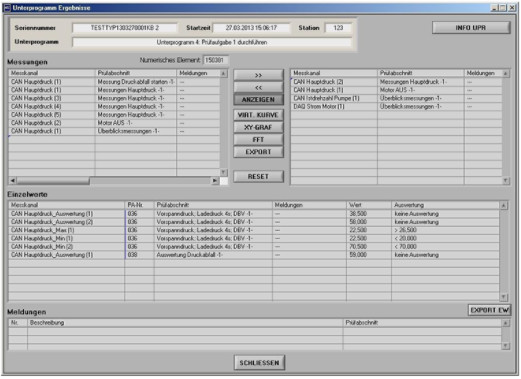Select left list row 'Überblicksmessungen -1-'
Viewport: 521px width, 379px height.
[x=114, y=131]
